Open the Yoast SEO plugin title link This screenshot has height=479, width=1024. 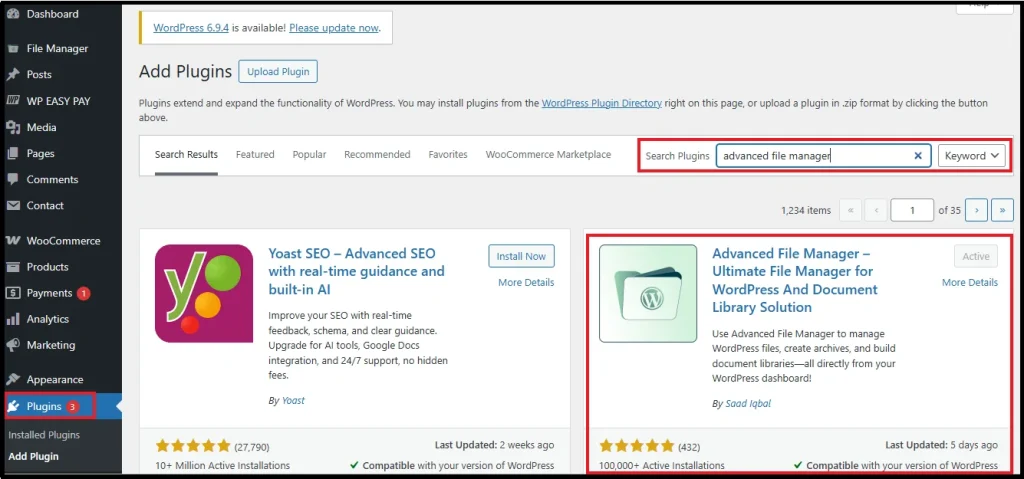357,271
